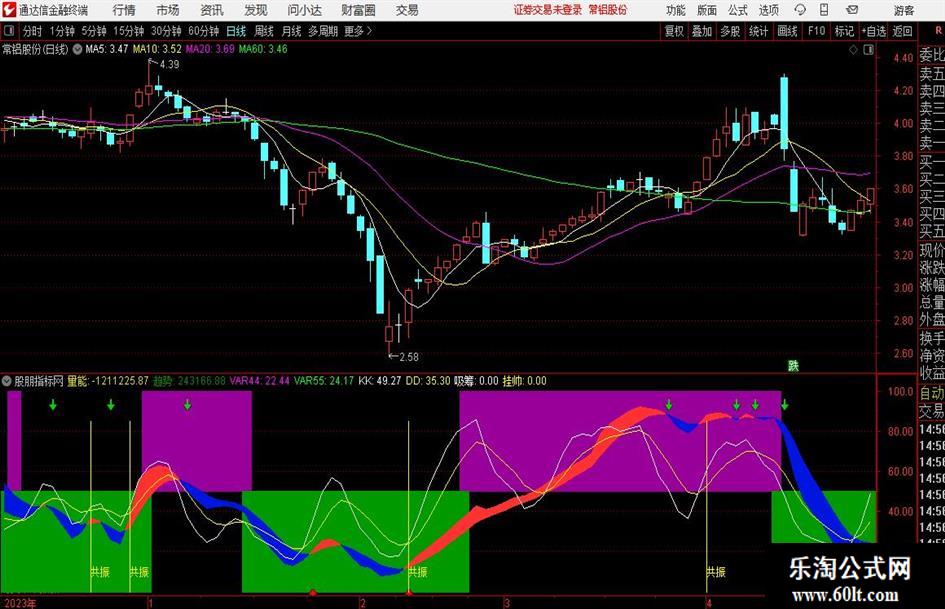Expand the chart settings arrow beside 常铝股份(日线)
The image size is (945, 609).
[77, 49]
